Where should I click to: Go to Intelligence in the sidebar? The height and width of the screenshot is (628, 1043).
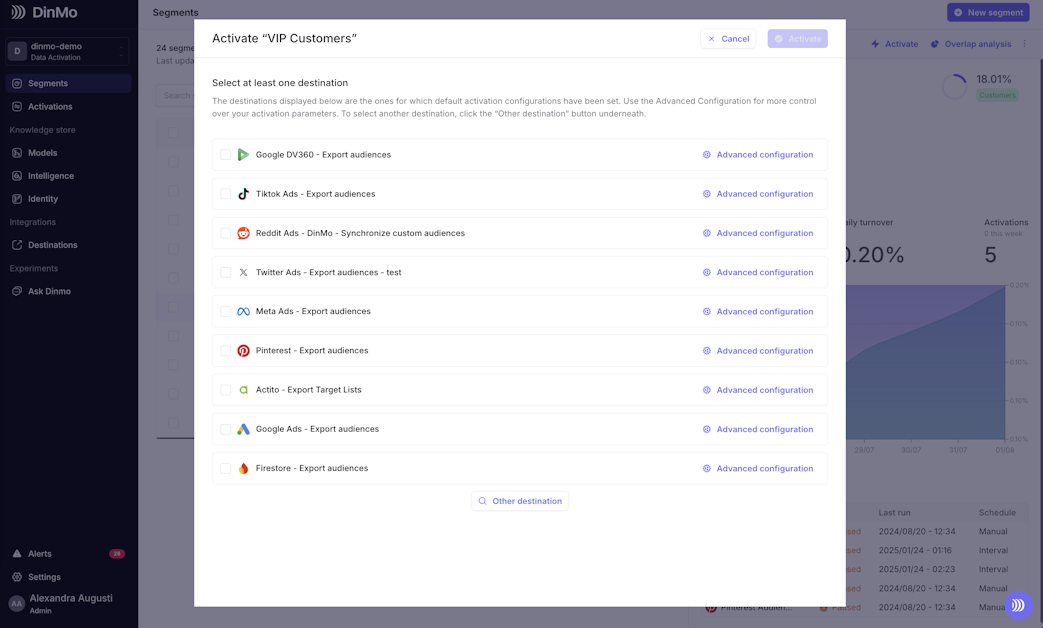(68, 176)
